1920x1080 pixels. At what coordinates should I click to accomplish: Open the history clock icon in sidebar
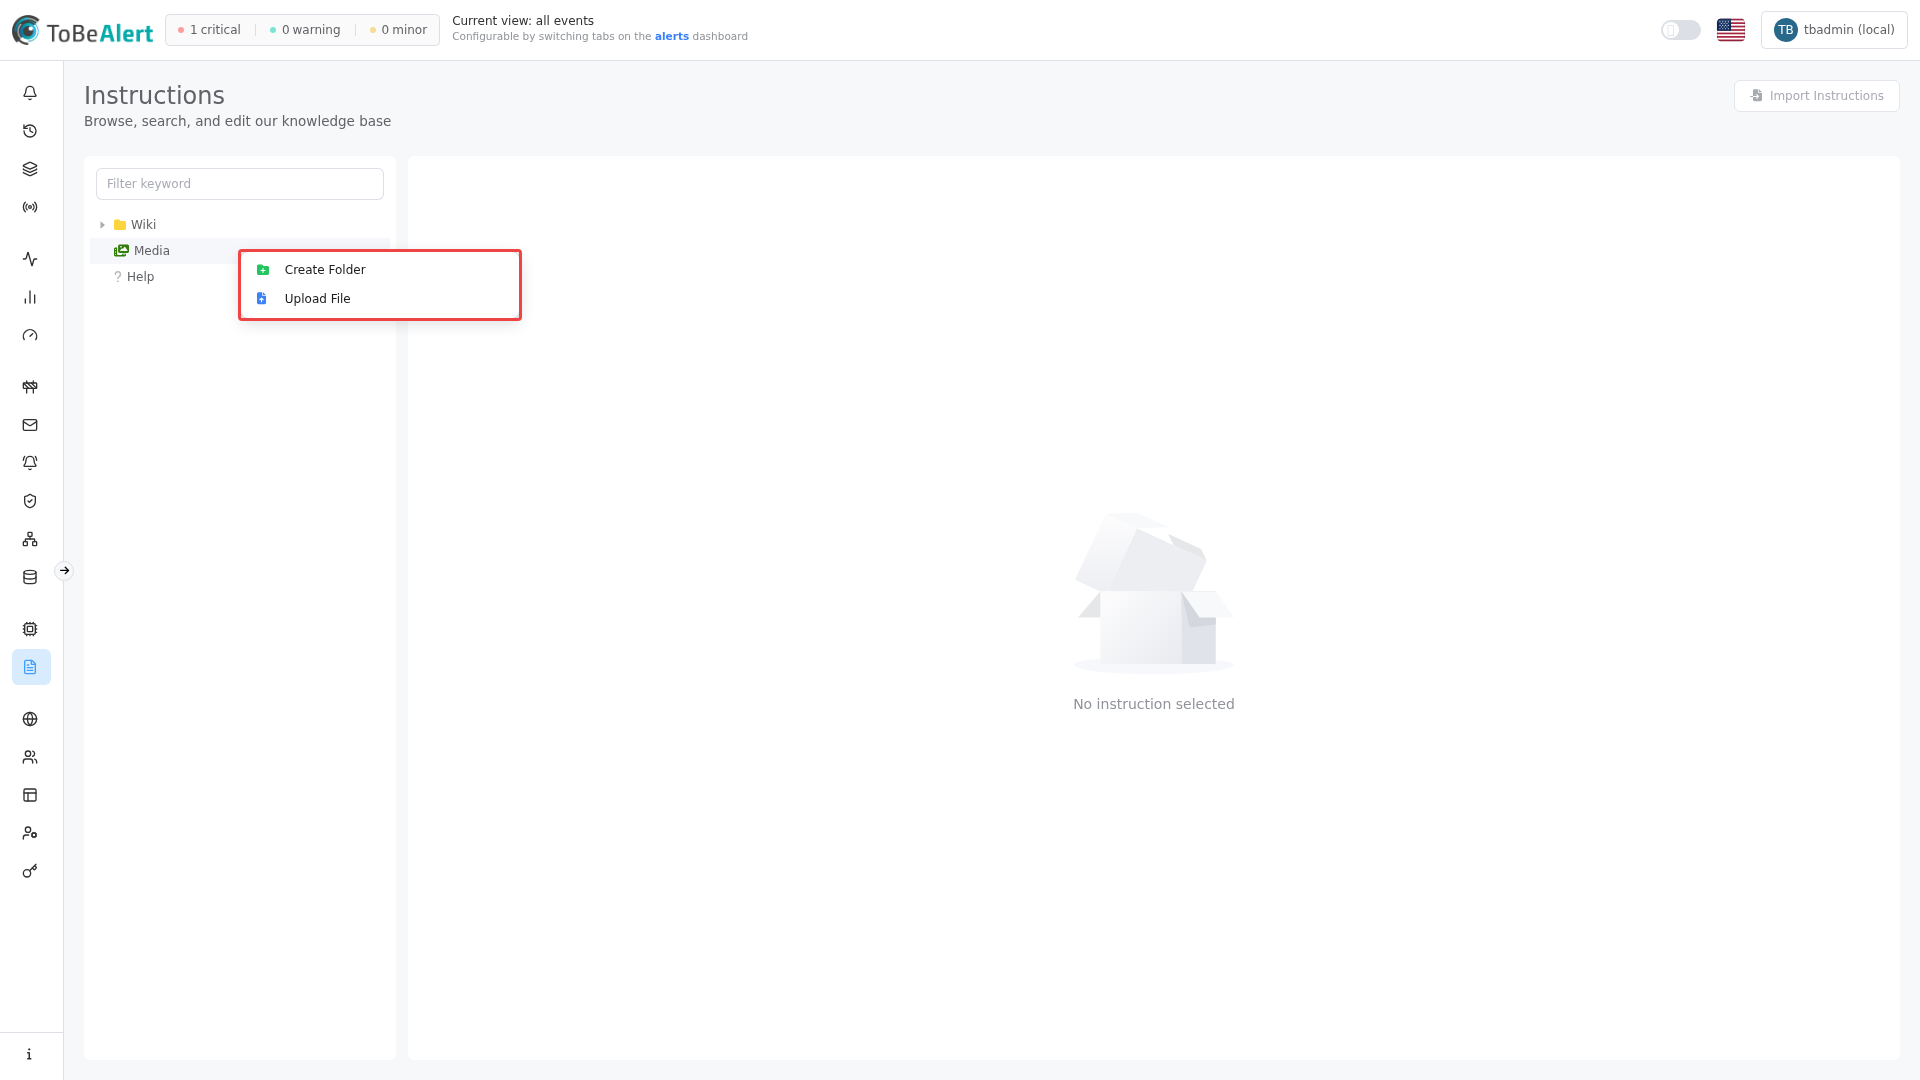pos(30,131)
